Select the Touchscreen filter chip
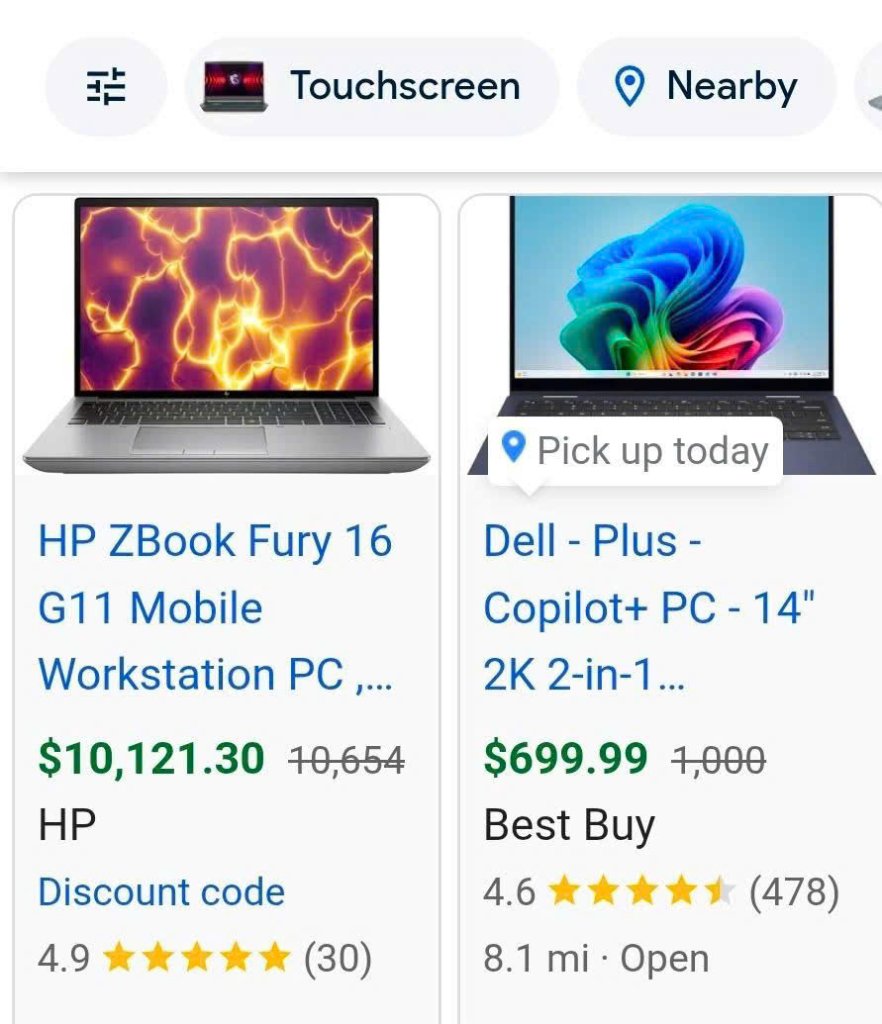 (371, 86)
